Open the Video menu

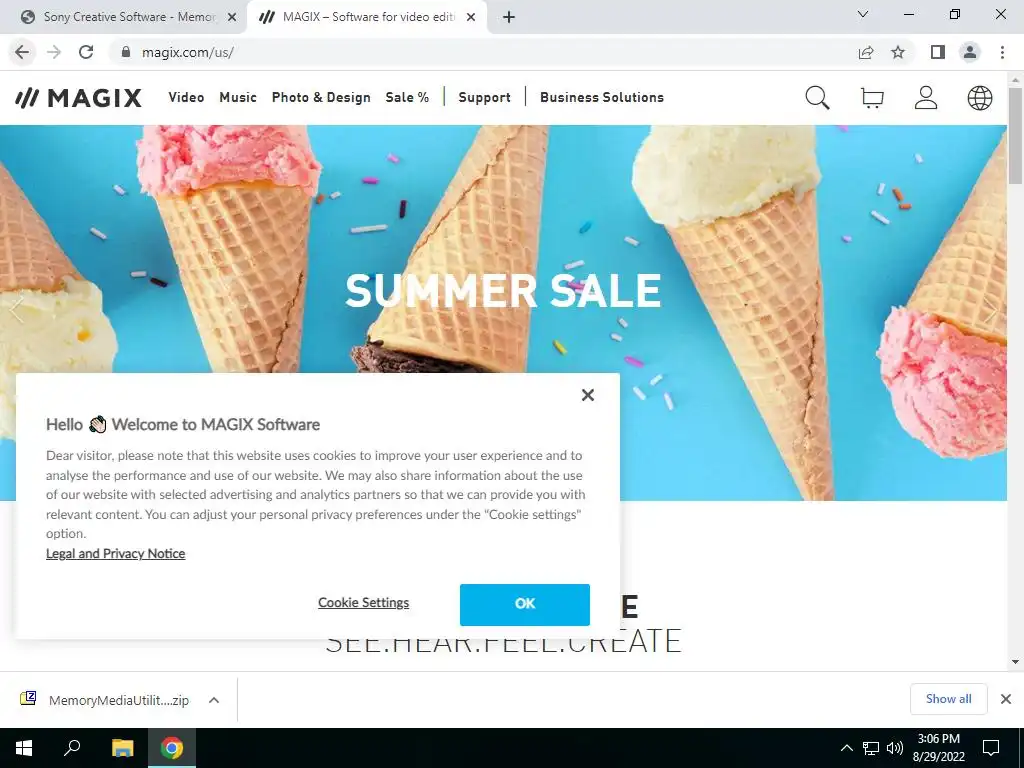pyautogui.click(x=186, y=97)
